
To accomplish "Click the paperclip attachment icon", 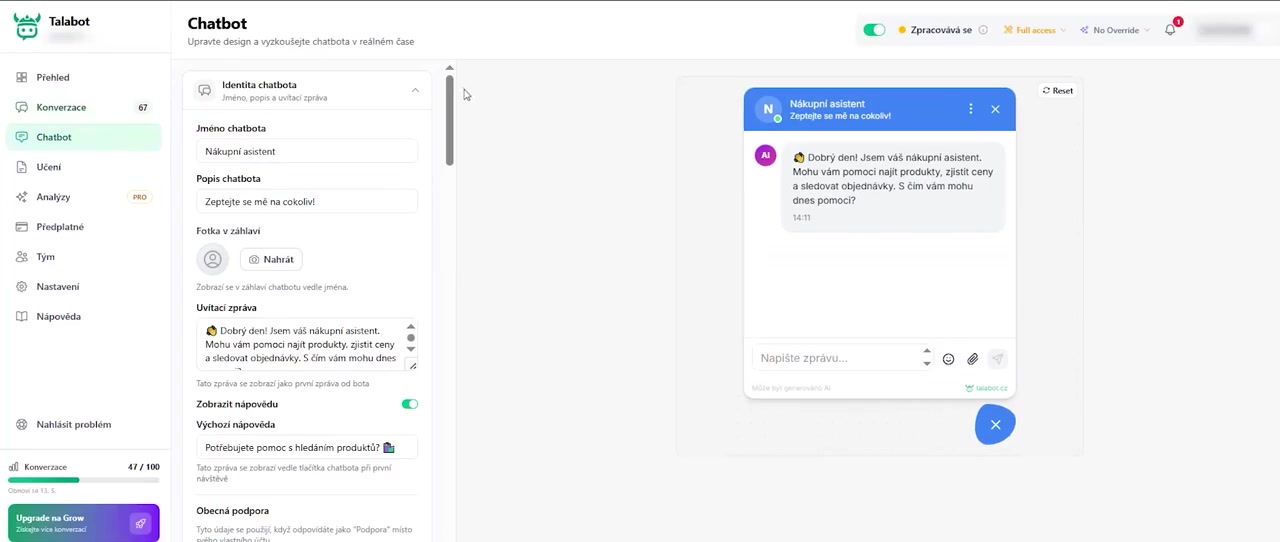I will click(x=972, y=359).
